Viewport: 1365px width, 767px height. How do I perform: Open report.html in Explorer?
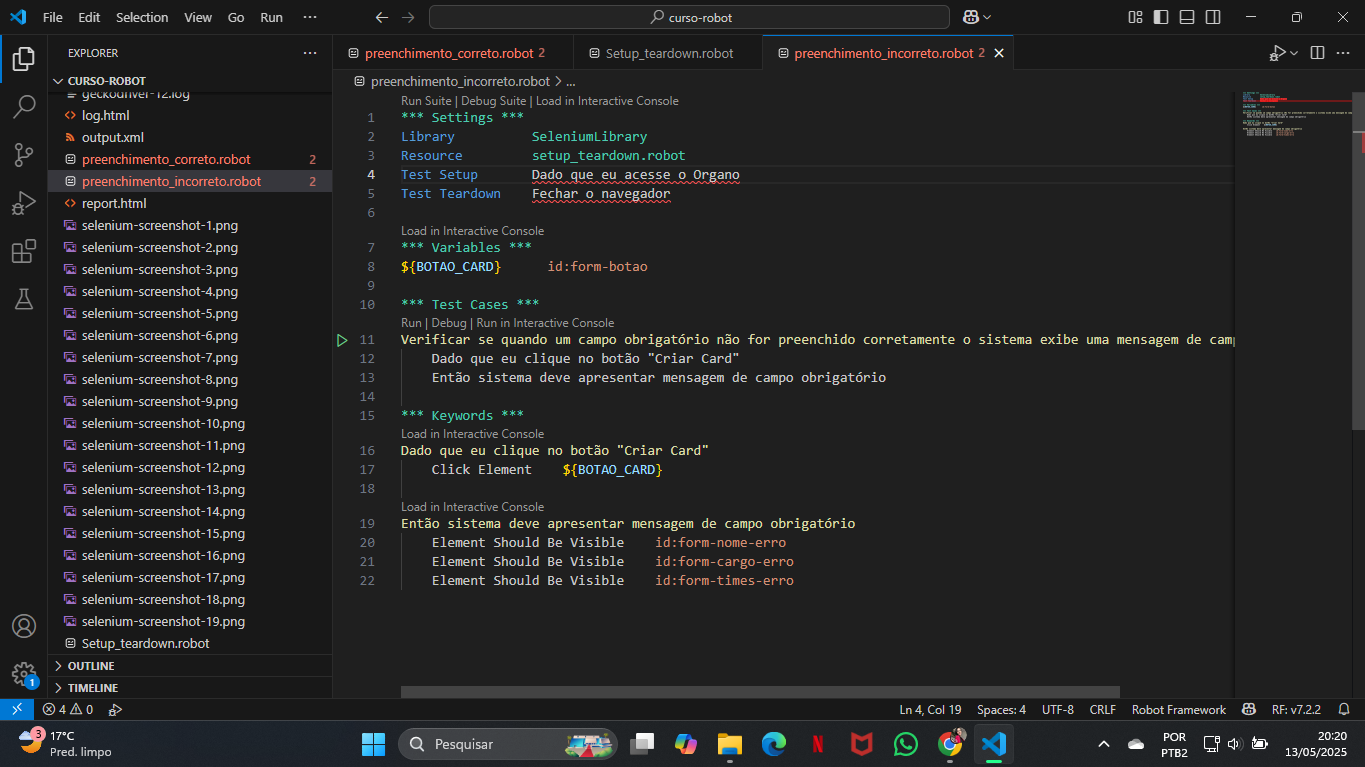(x=190, y=203)
